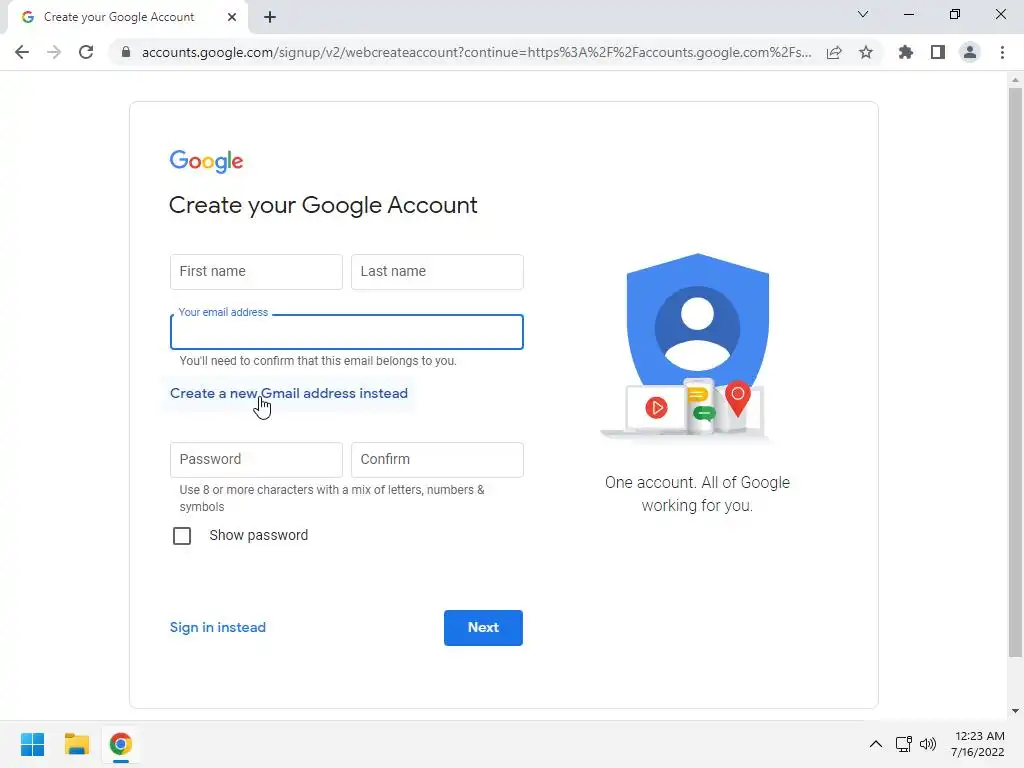Open the Extensions puzzle icon
1024x768 pixels.
[x=906, y=52]
